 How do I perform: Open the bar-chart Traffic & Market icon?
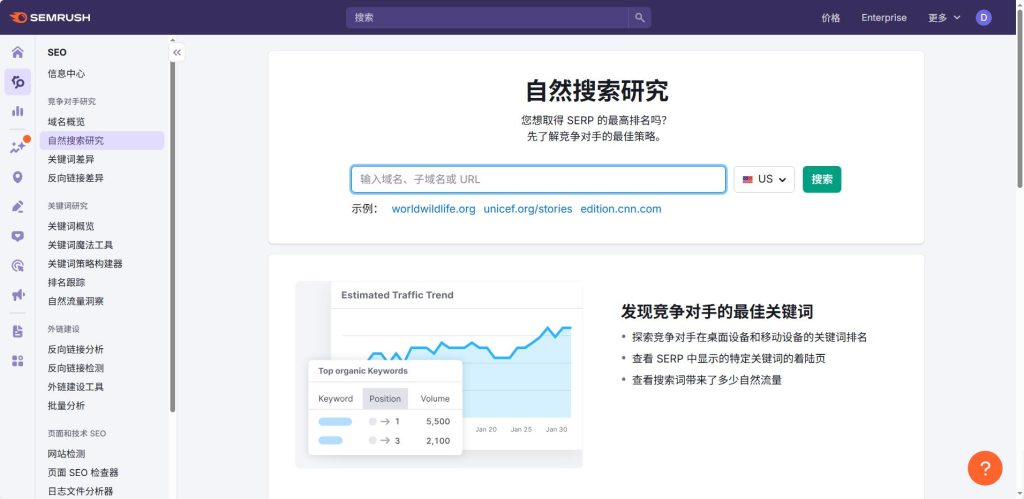point(18,111)
